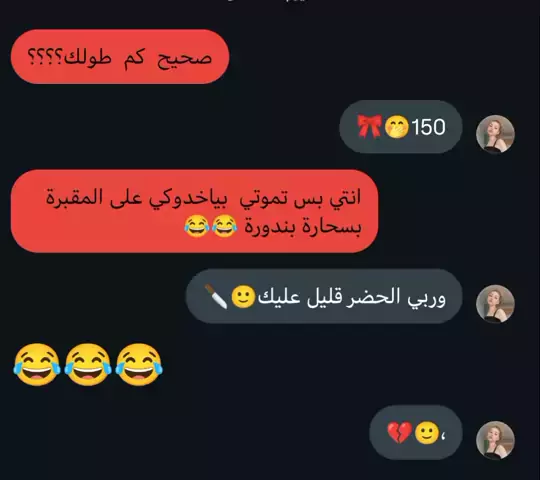This screenshot has width=540, height=480.
Task: Click the word المقبرة in red message
Action: 75,198
